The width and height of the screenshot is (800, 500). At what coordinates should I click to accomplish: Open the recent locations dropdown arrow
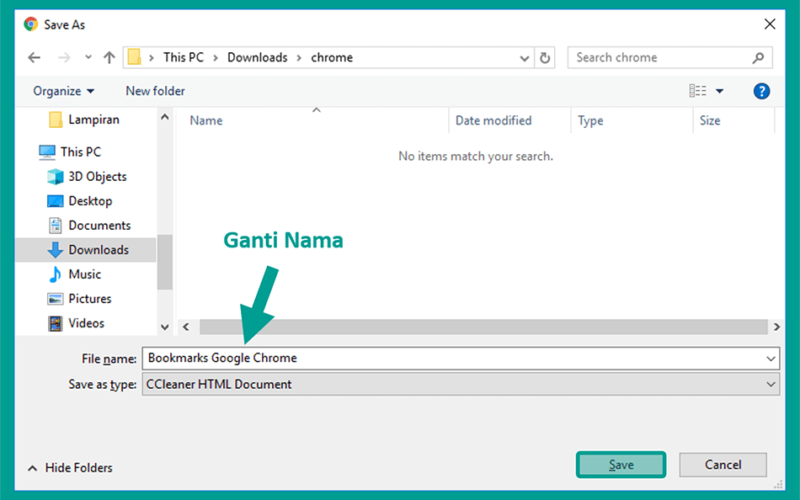[88, 57]
